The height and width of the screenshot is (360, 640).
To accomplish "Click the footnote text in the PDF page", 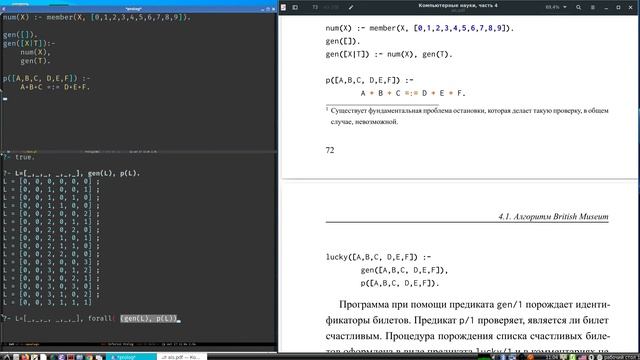I will (467, 116).
